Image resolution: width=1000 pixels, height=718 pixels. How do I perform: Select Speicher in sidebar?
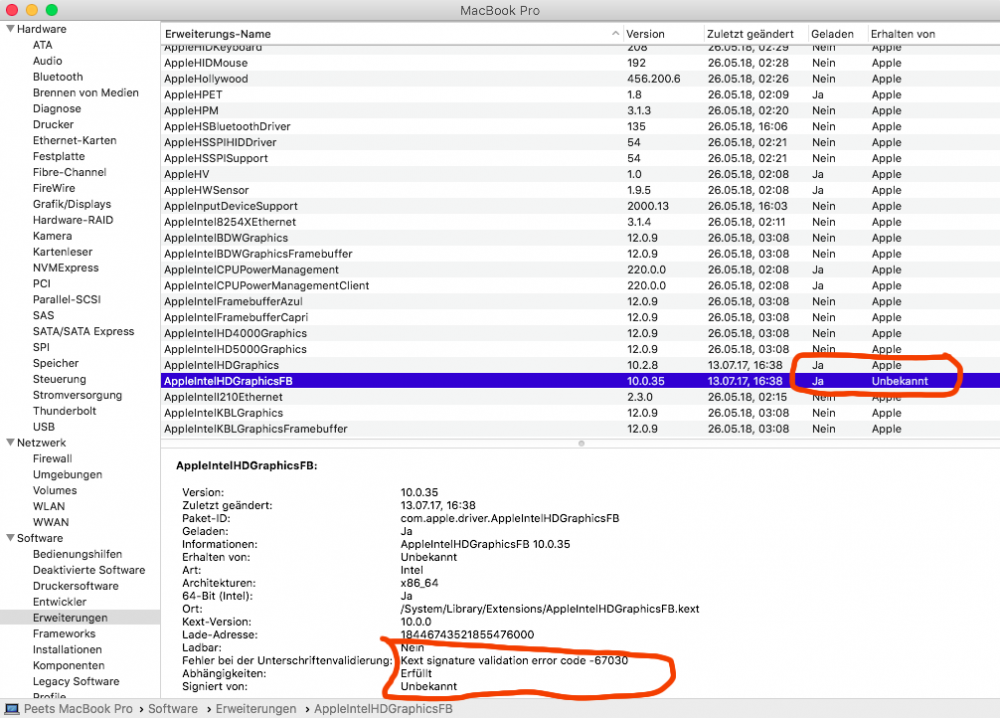[x=55, y=363]
